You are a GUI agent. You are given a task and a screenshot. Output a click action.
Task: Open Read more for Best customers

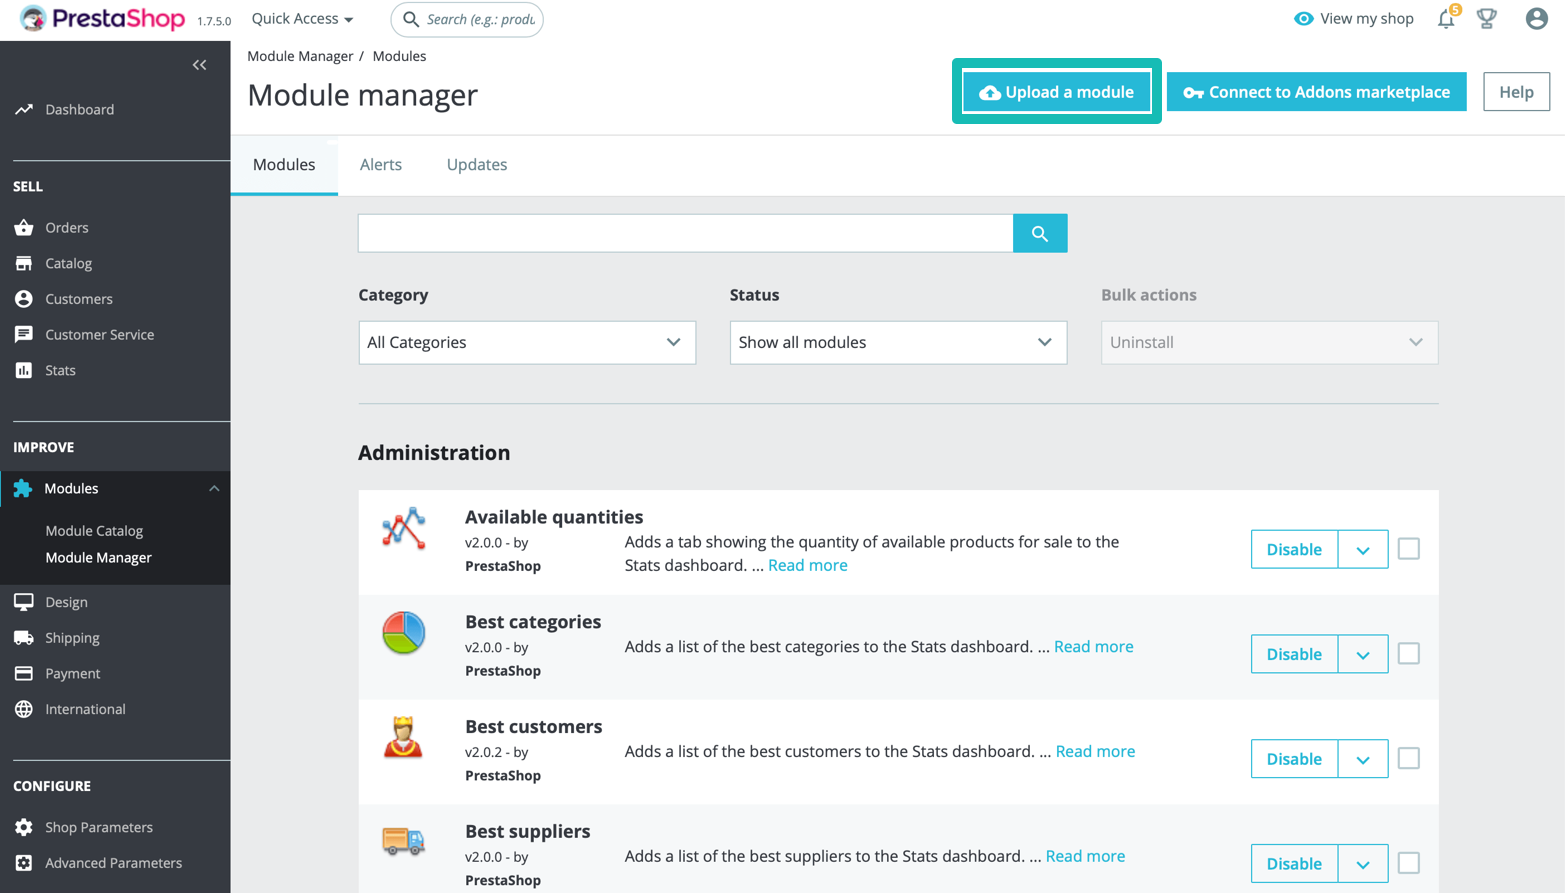click(x=1095, y=751)
